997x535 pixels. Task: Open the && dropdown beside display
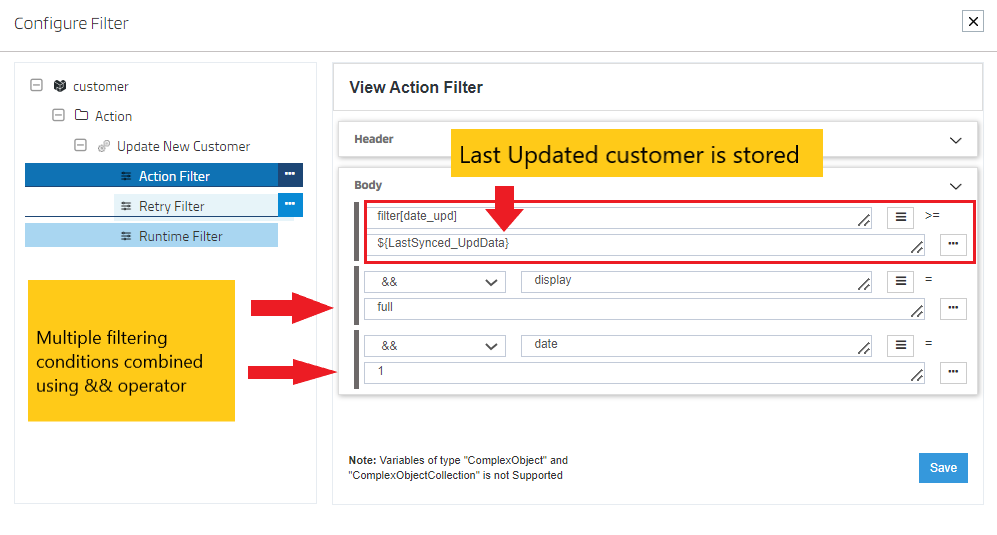435,282
